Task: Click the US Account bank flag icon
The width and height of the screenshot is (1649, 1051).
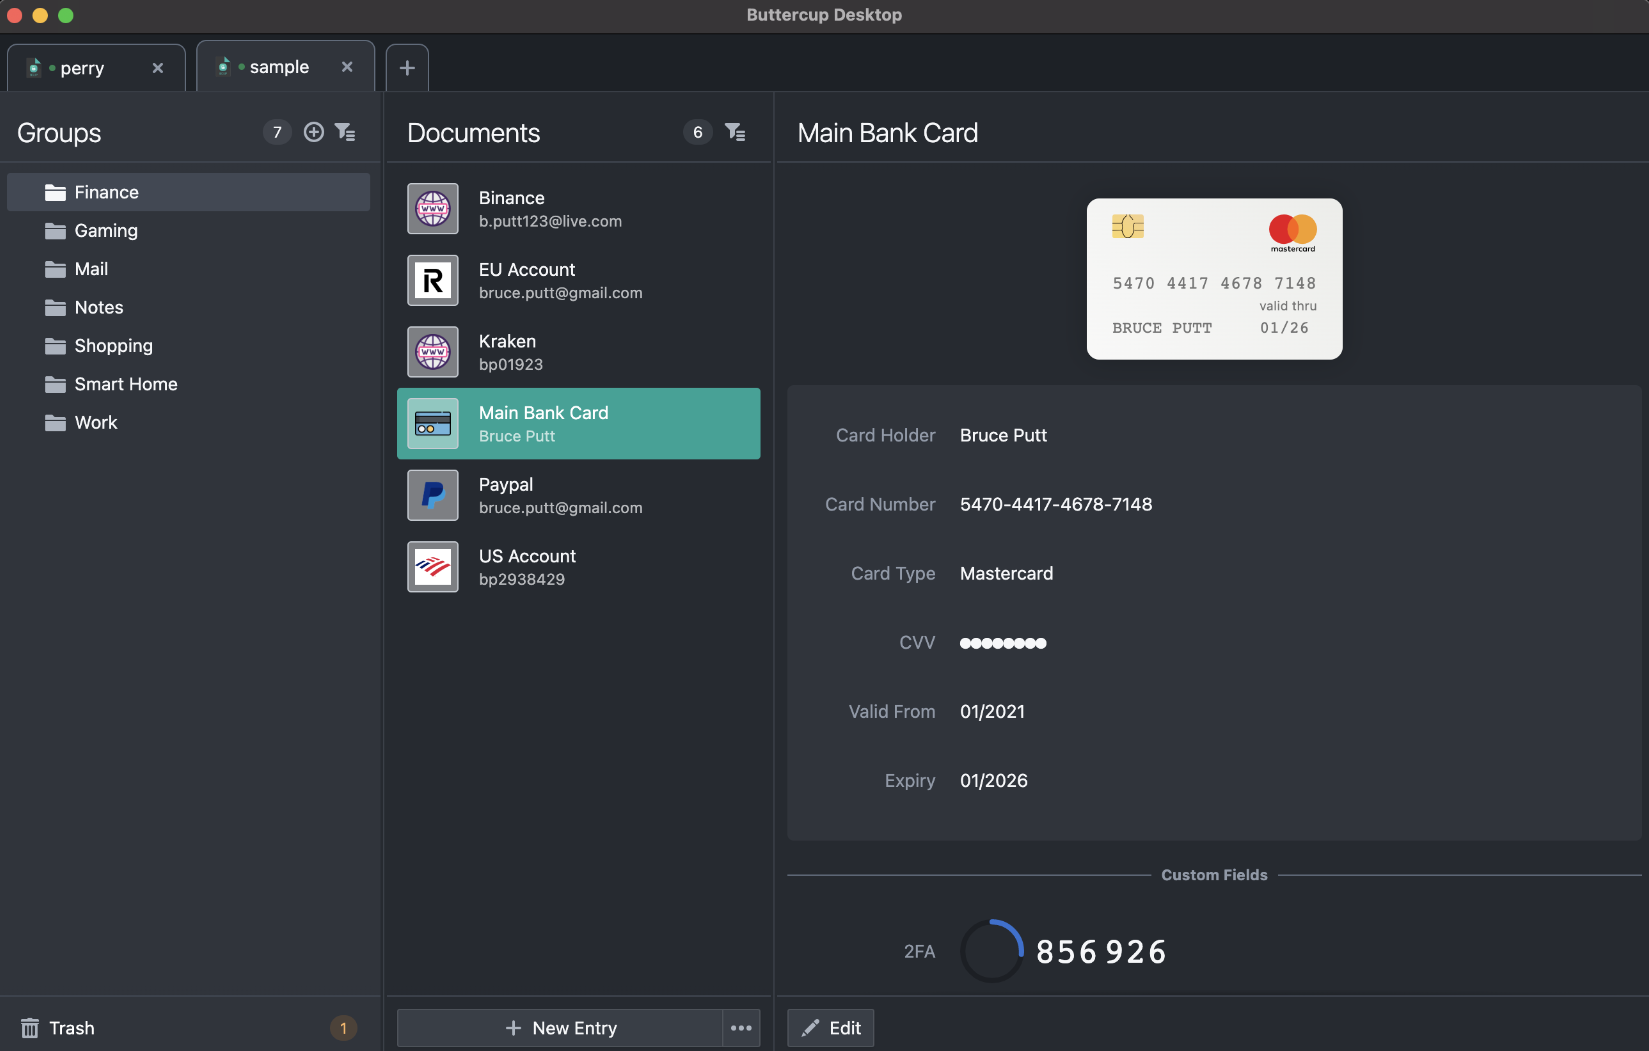Action: click(432, 566)
